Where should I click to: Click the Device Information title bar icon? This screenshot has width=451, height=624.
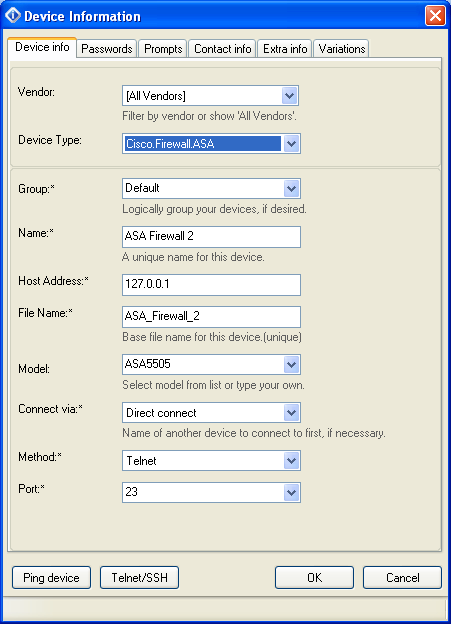pos(12,15)
